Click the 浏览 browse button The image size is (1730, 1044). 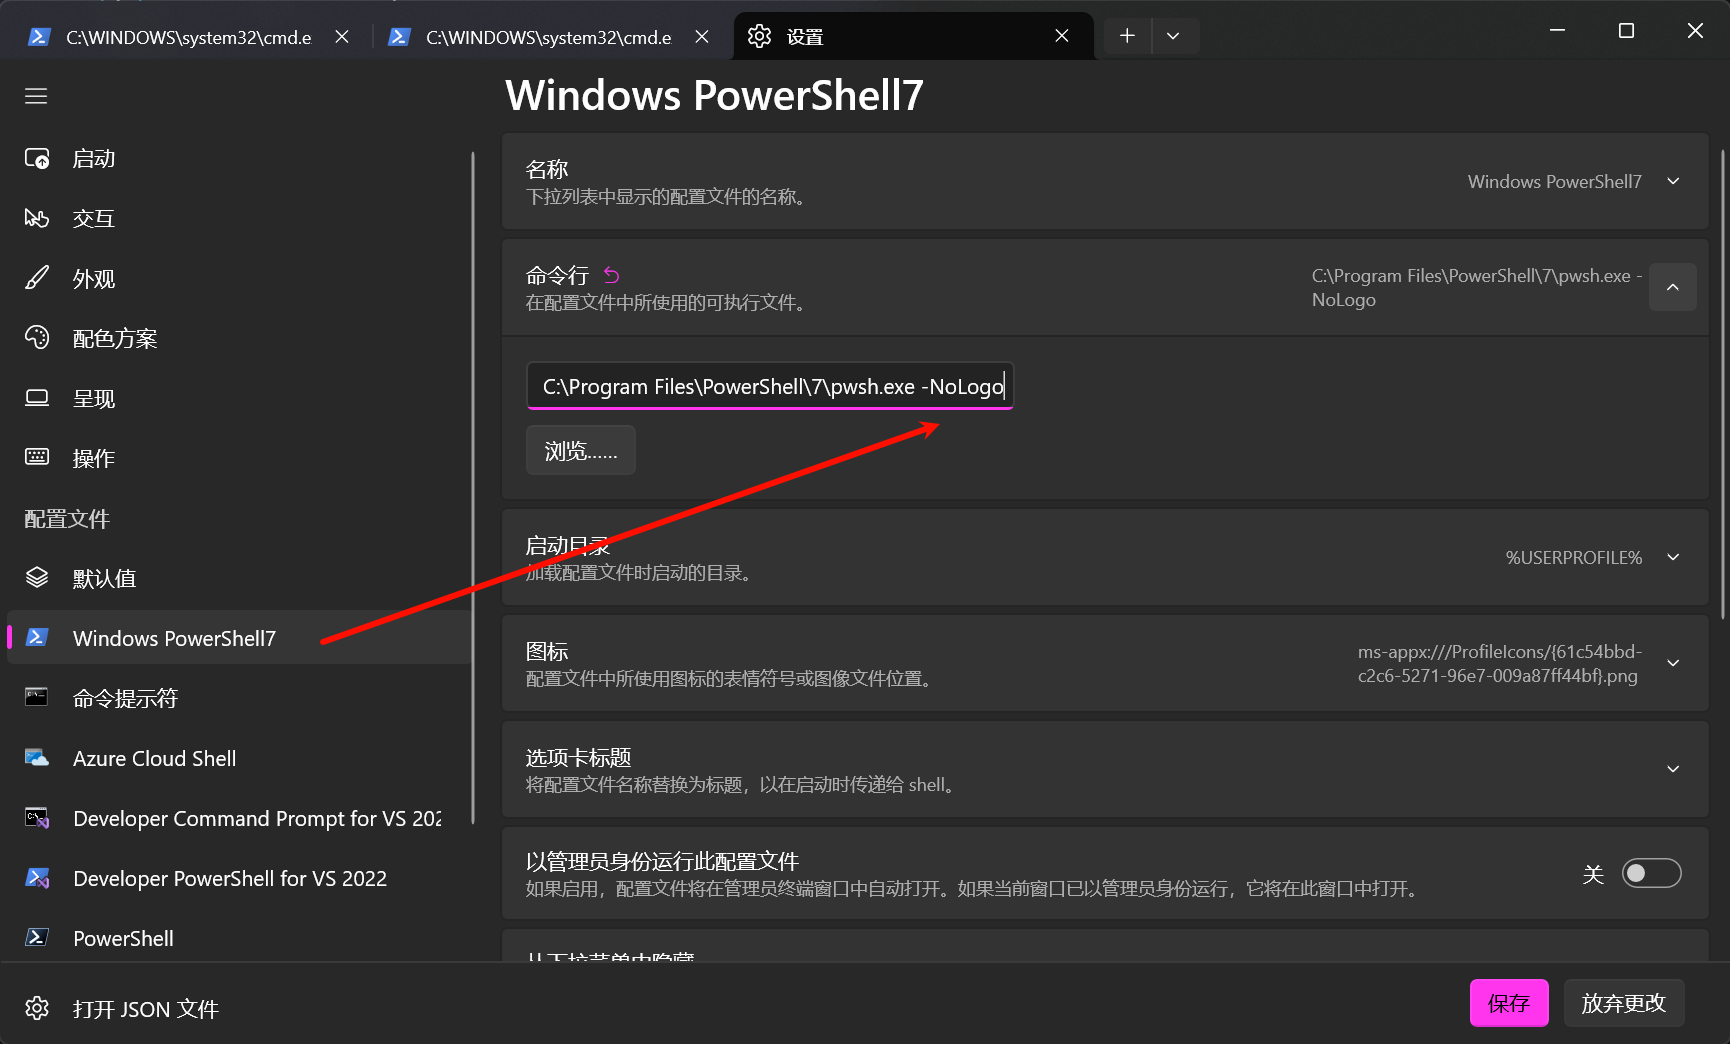581,451
